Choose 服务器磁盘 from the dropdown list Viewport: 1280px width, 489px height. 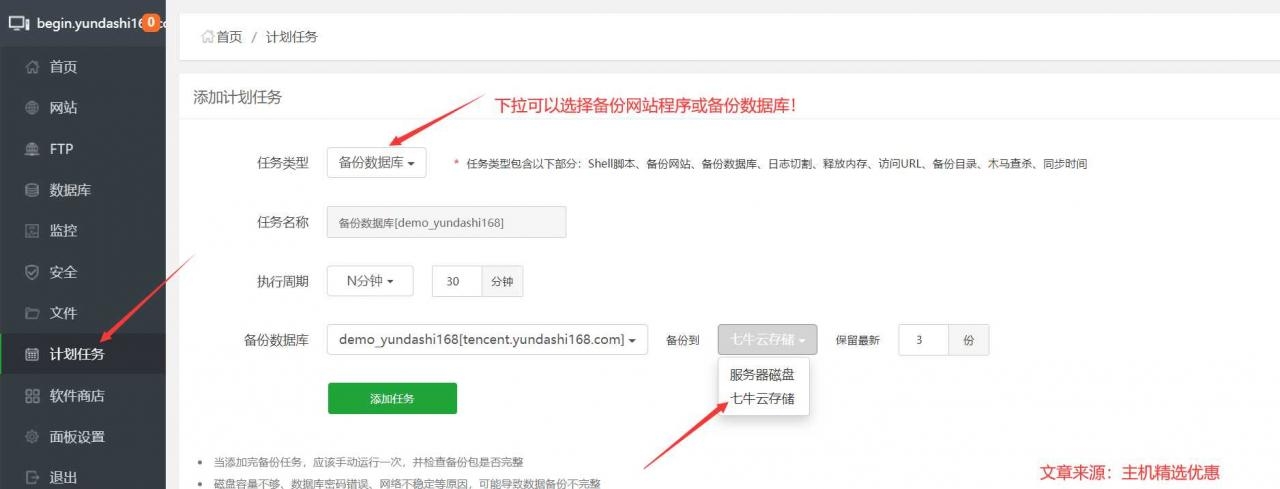[762, 375]
